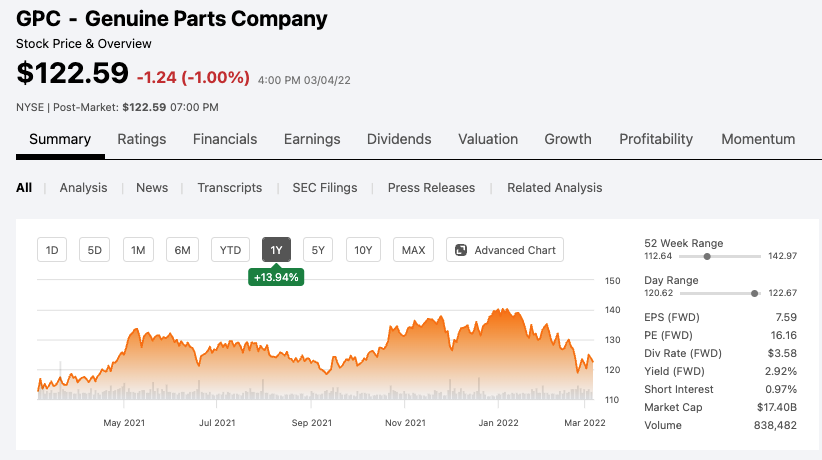The image size is (822, 460).
Task: Select the 1Y chart range
Action: tap(276, 250)
